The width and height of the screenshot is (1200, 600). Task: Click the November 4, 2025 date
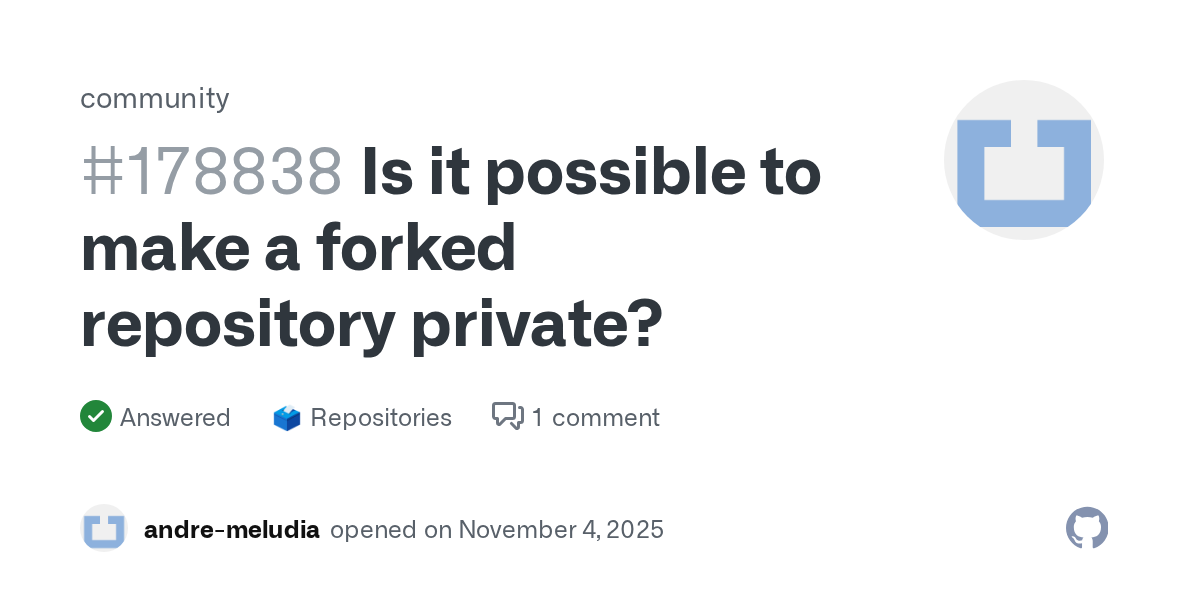tap(561, 530)
